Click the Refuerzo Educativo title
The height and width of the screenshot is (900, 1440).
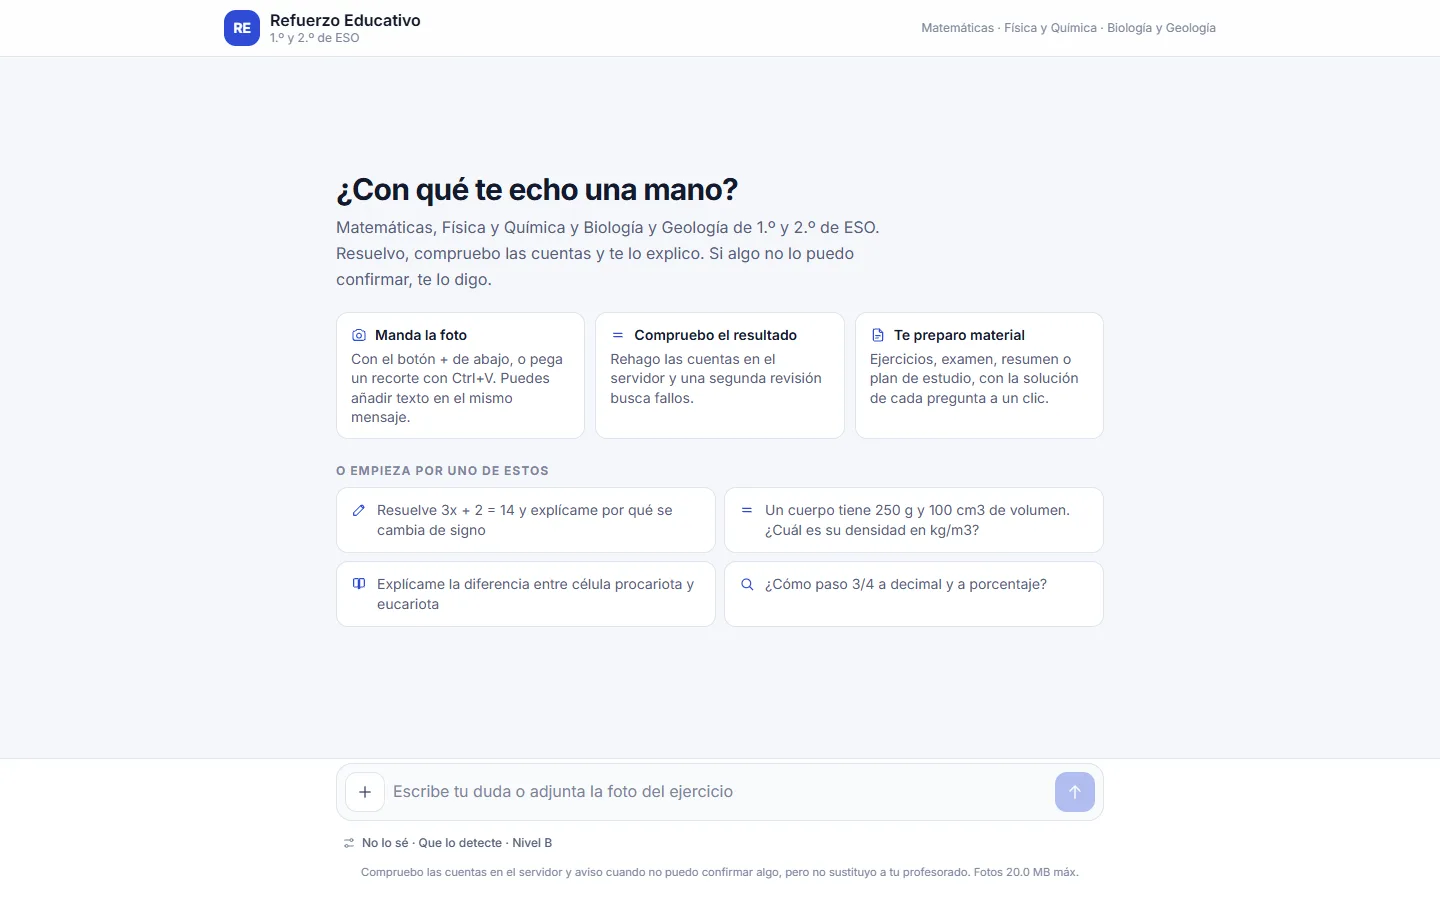[345, 20]
